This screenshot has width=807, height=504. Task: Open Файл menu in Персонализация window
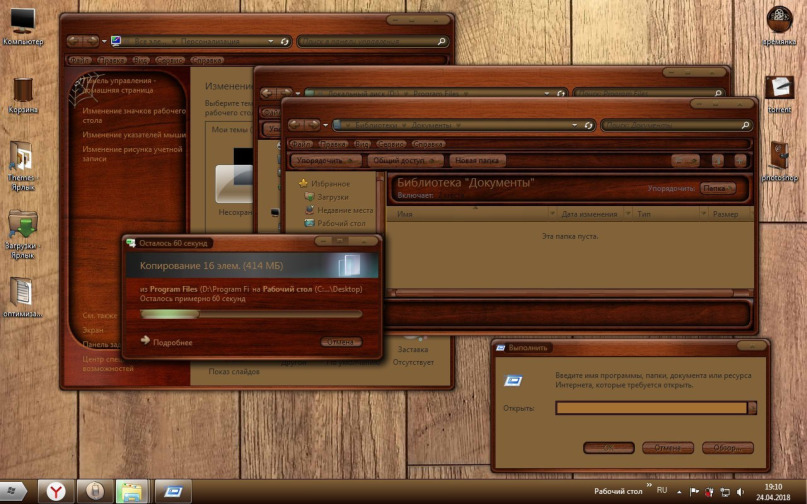point(79,60)
